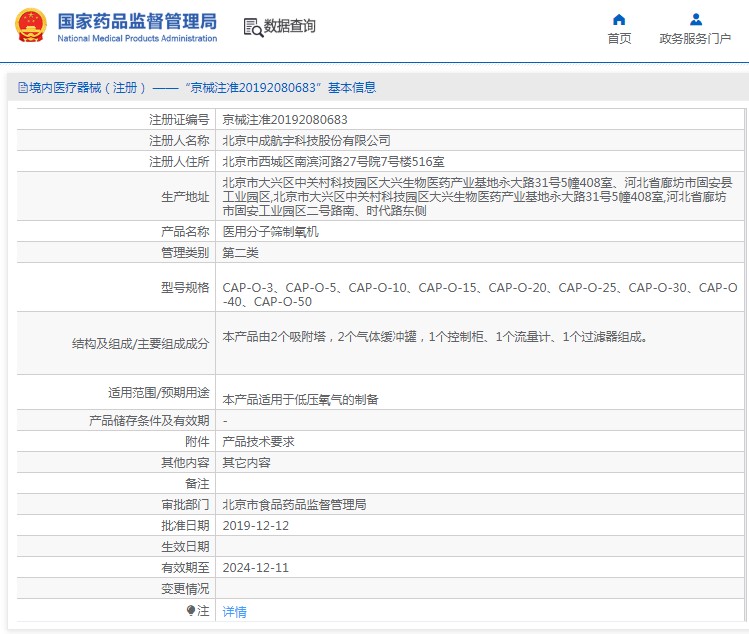Viewport: 749px width, 634px height.
Task: Click the lightbulb icon beside 注
Action: [191, 611]
